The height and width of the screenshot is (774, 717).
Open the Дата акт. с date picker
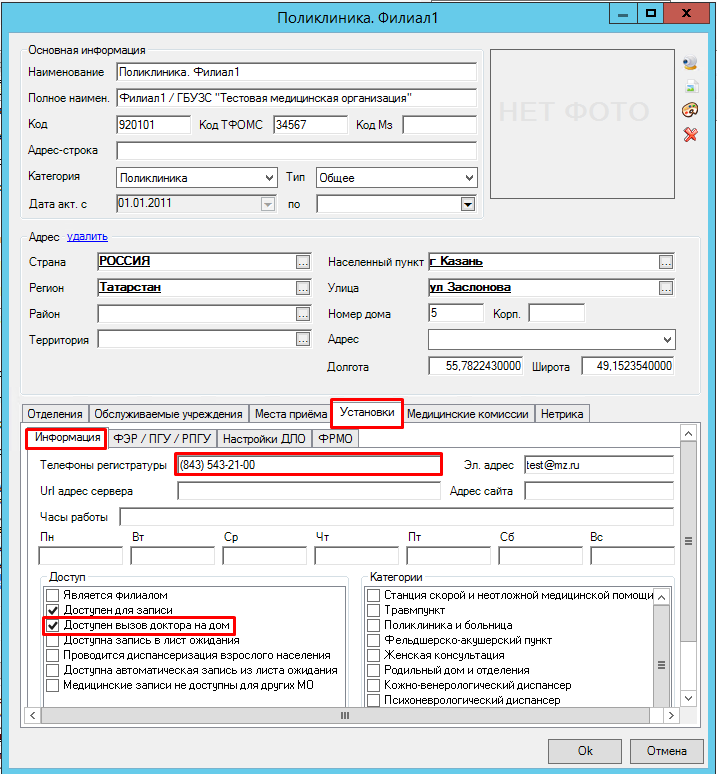click(268, 204)
